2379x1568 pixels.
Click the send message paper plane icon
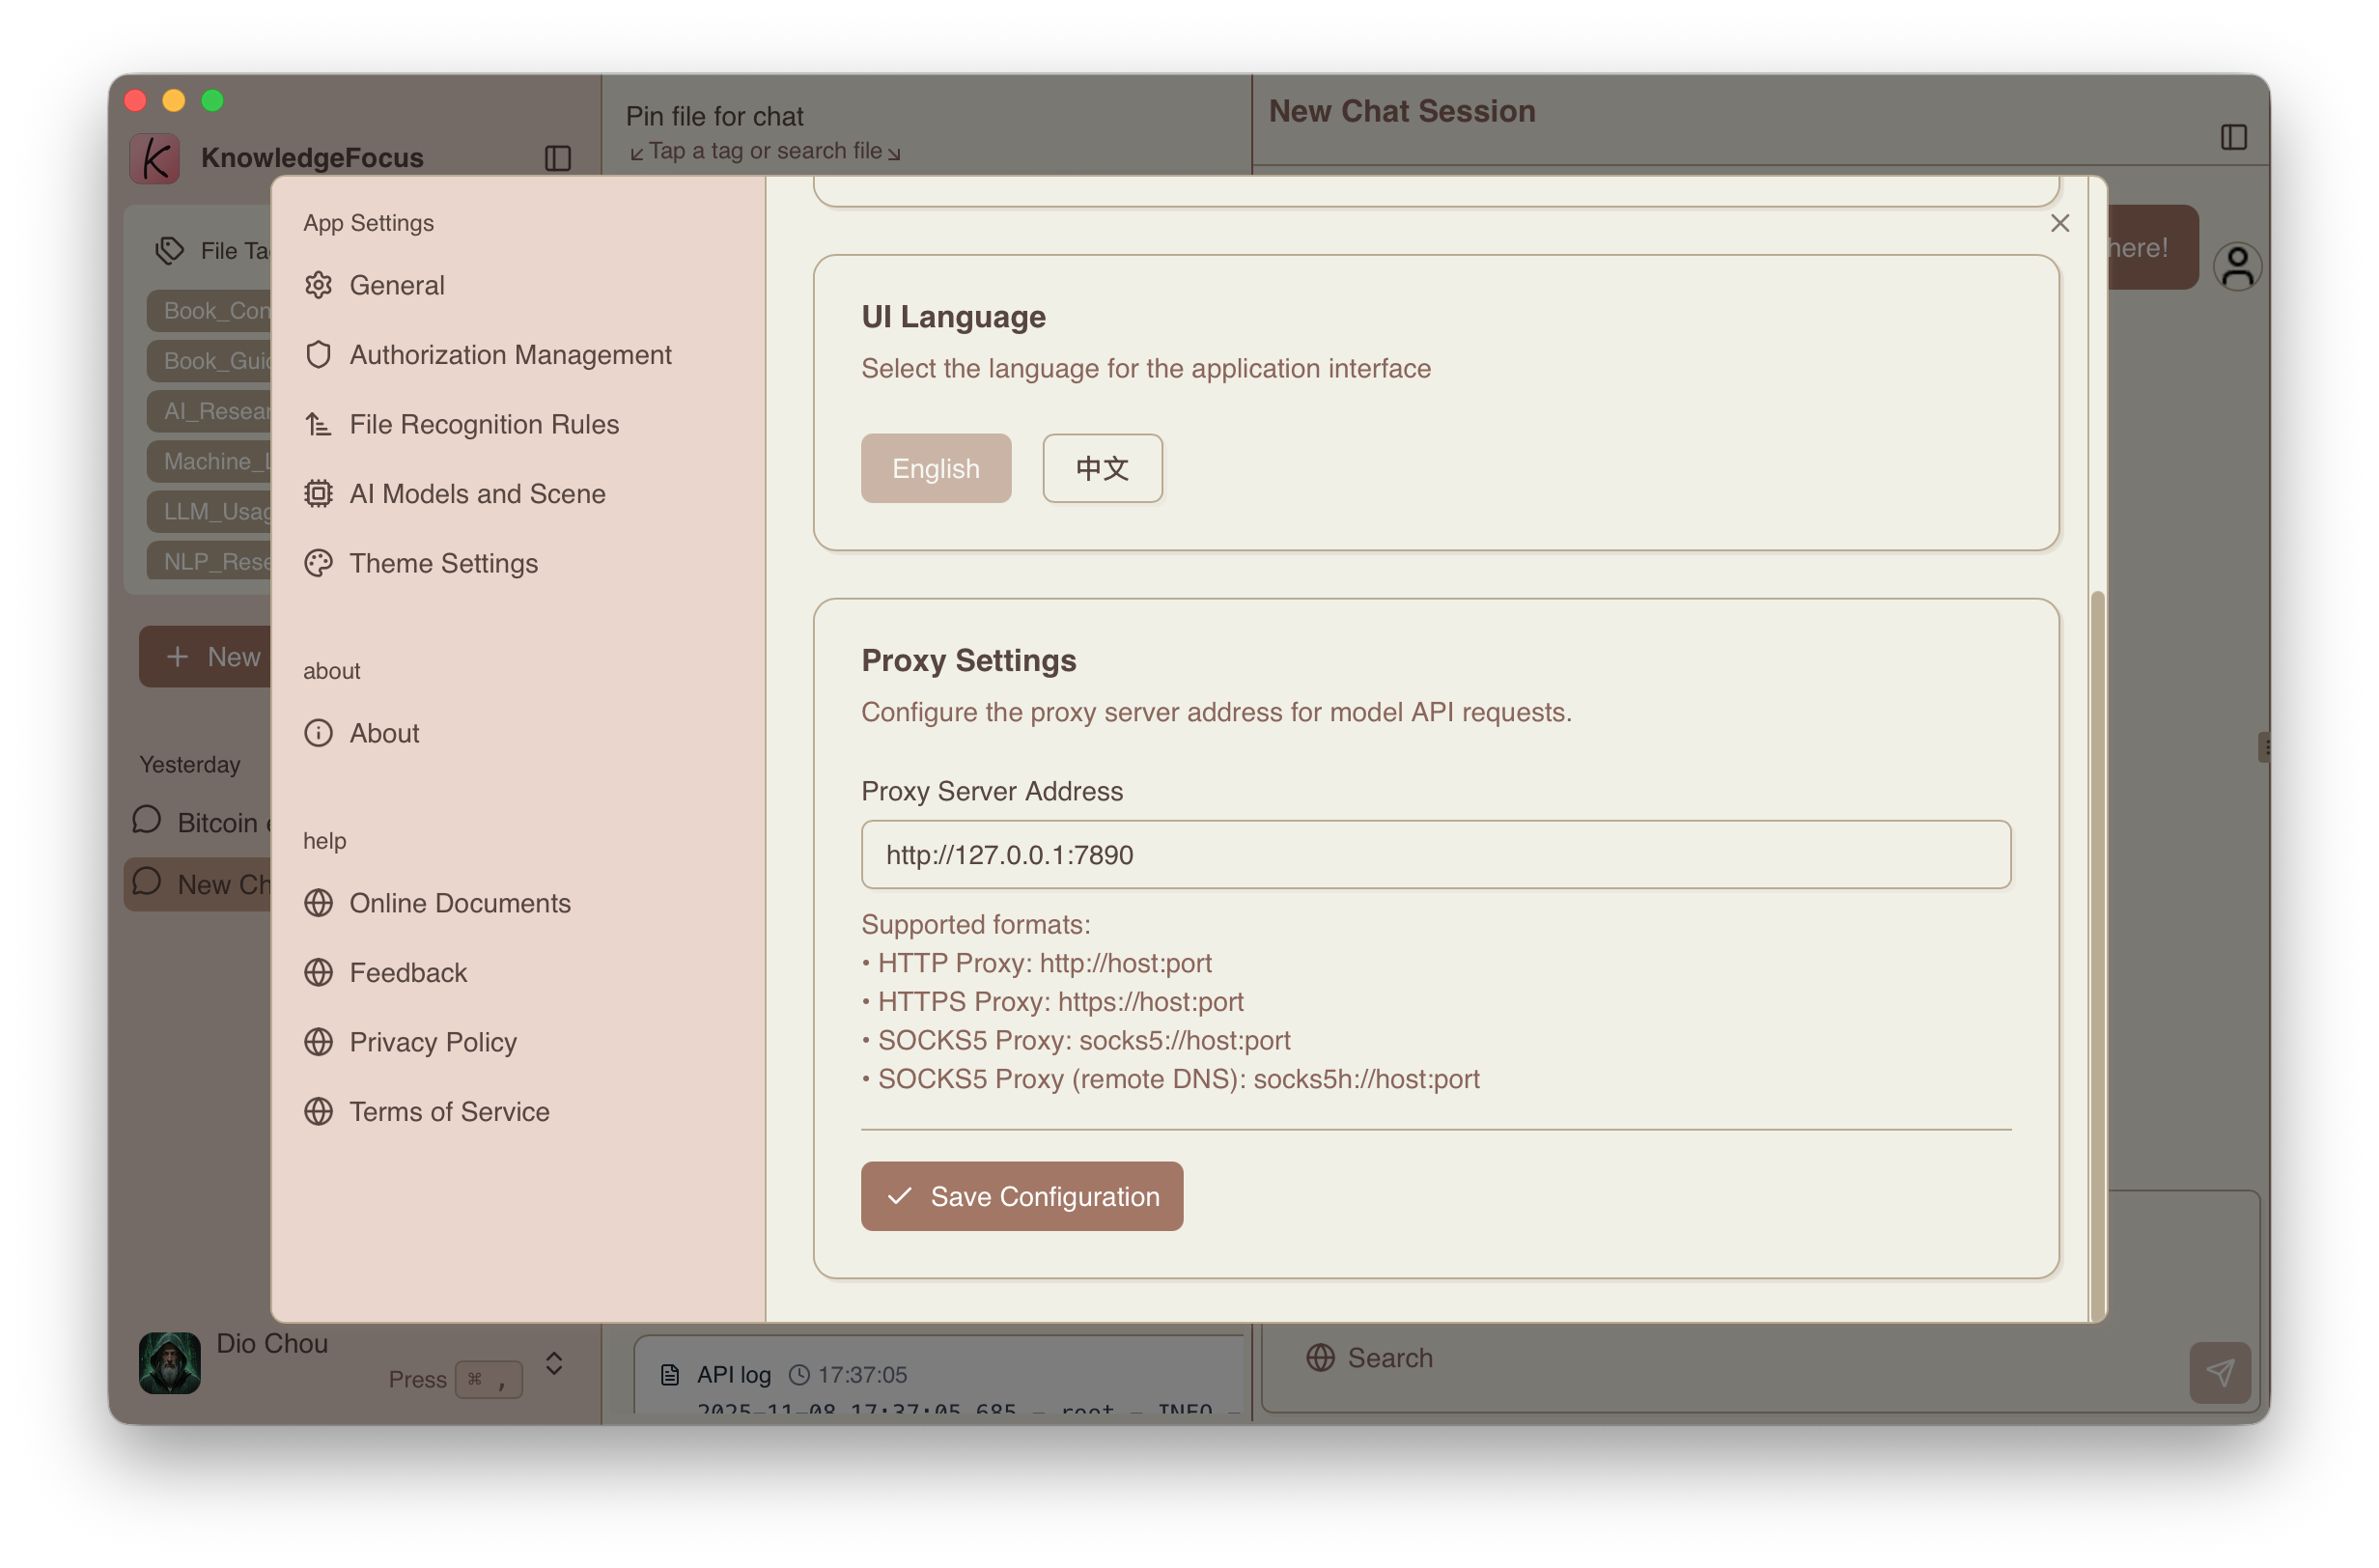tap(2219, 1372)
